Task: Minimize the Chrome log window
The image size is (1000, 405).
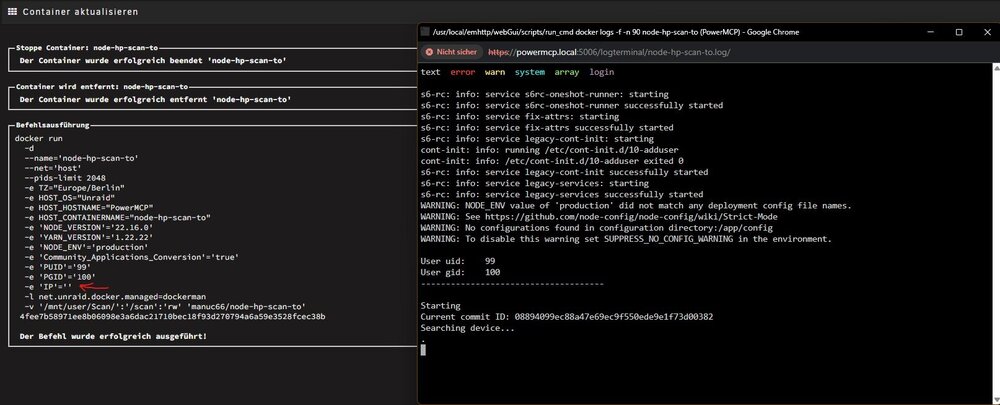Action: [929, 32]
